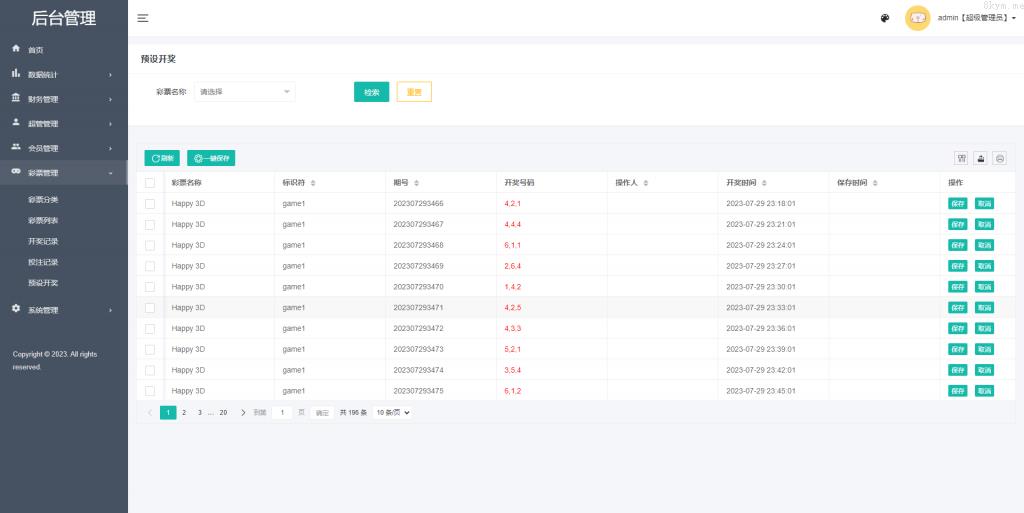Click the home icon for 首页
The image size is (1024, 513).
pyautogui.click(x=16, y=49)
